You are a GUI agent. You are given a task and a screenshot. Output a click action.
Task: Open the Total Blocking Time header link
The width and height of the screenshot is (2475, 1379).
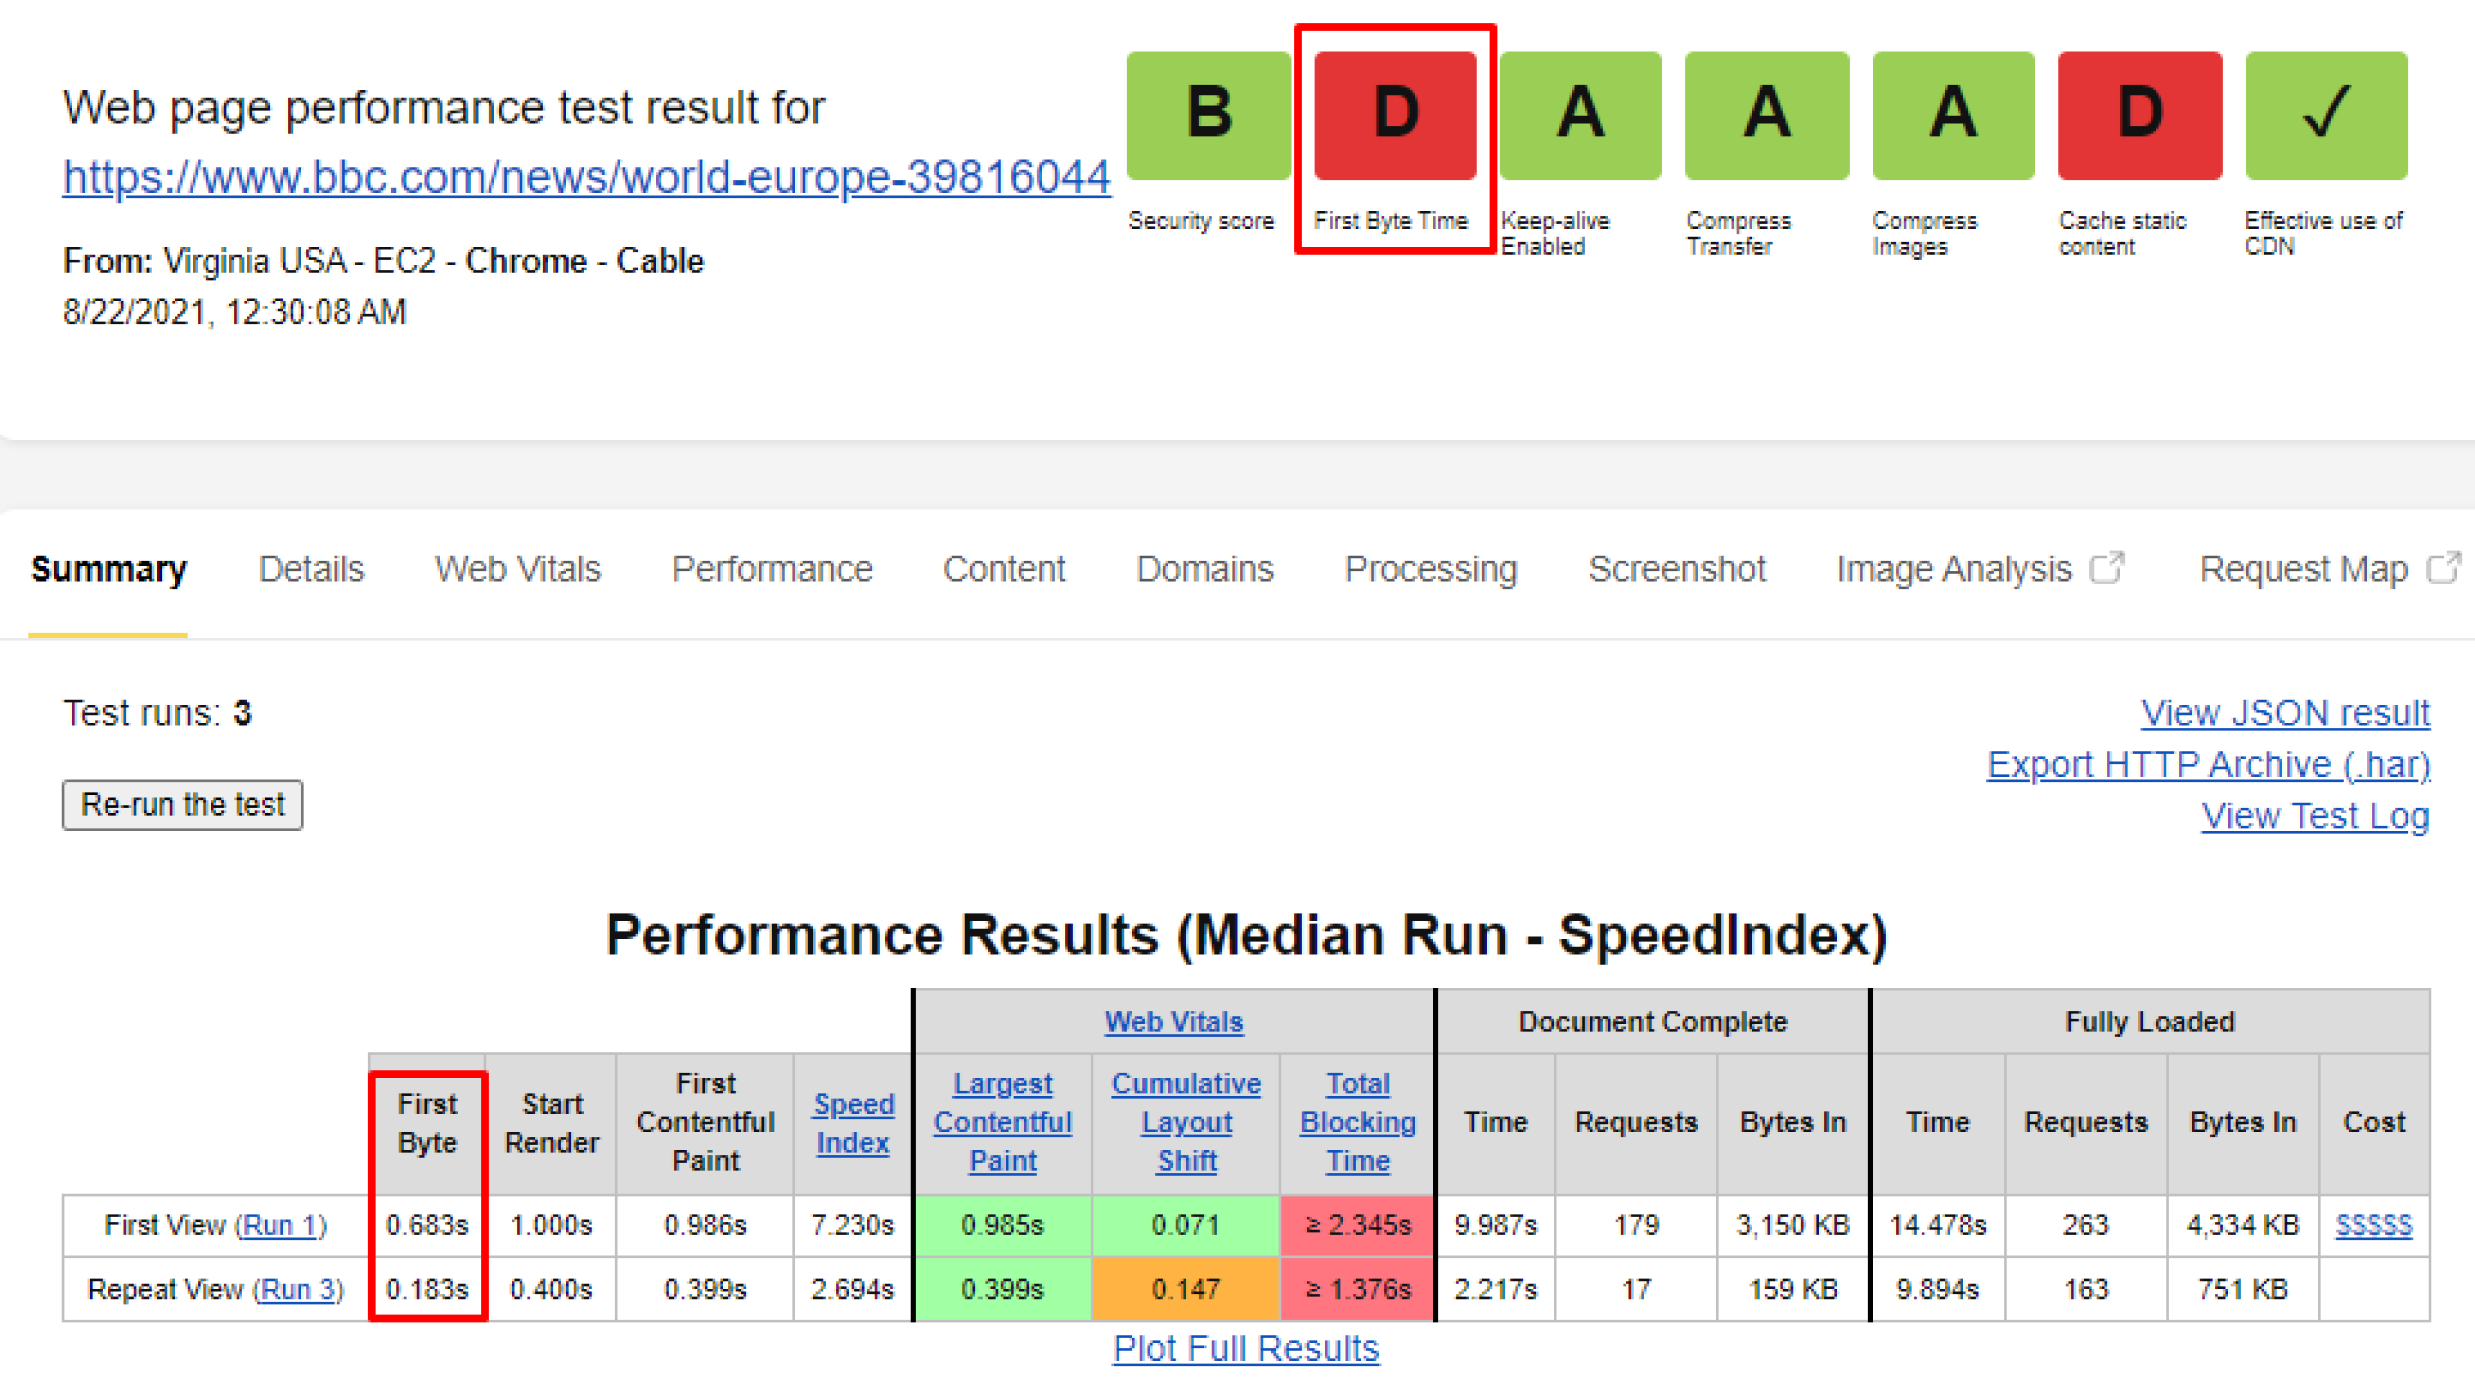coord(1358,1122)
